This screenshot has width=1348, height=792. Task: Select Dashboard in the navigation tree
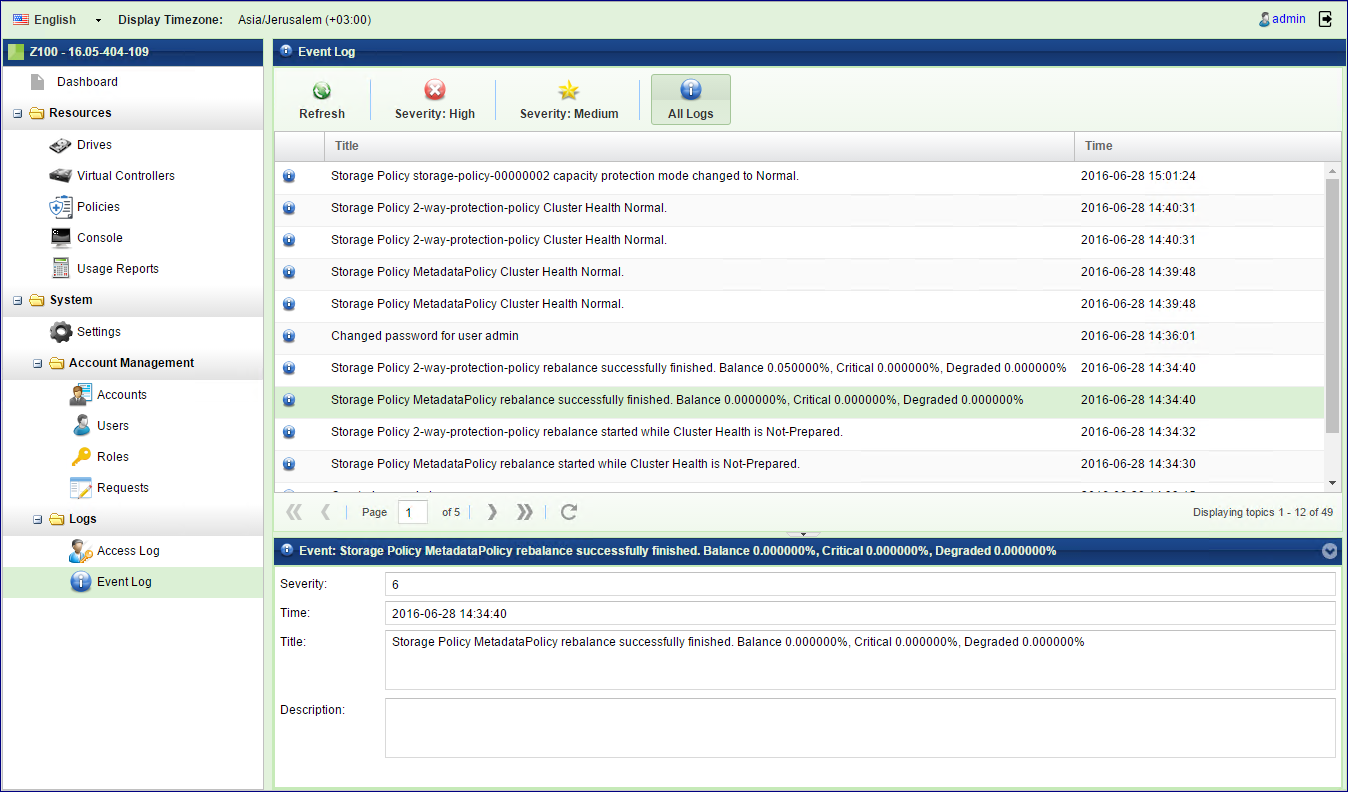[87, 82]
